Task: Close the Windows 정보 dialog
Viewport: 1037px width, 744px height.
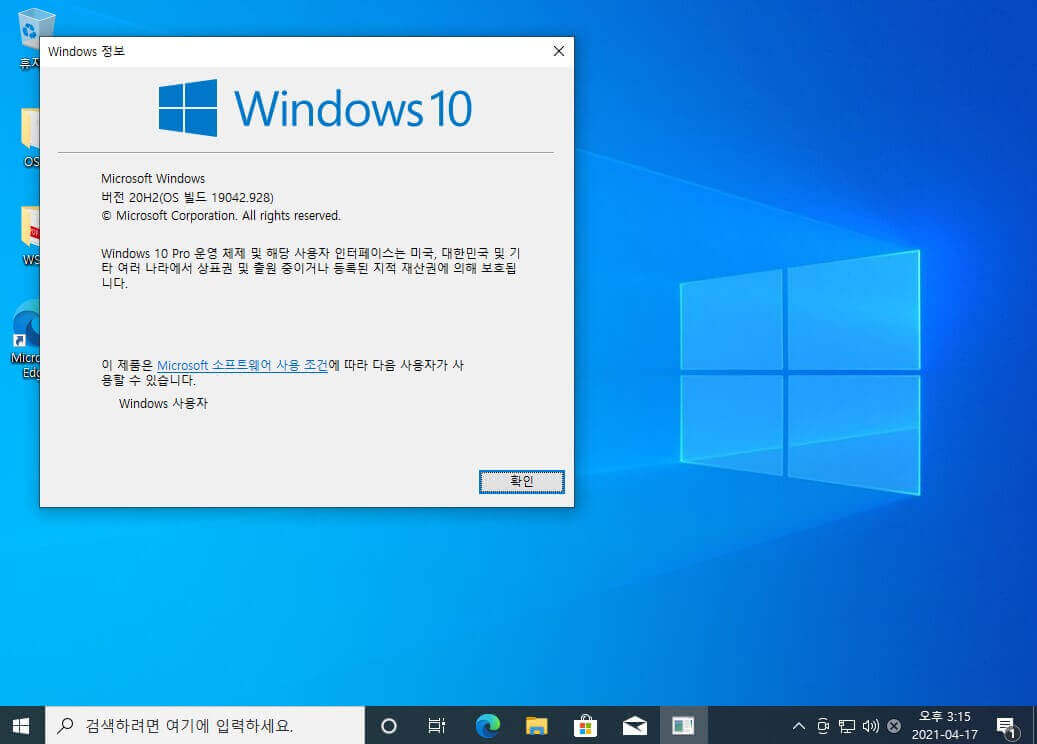Action: click(558, 51)
